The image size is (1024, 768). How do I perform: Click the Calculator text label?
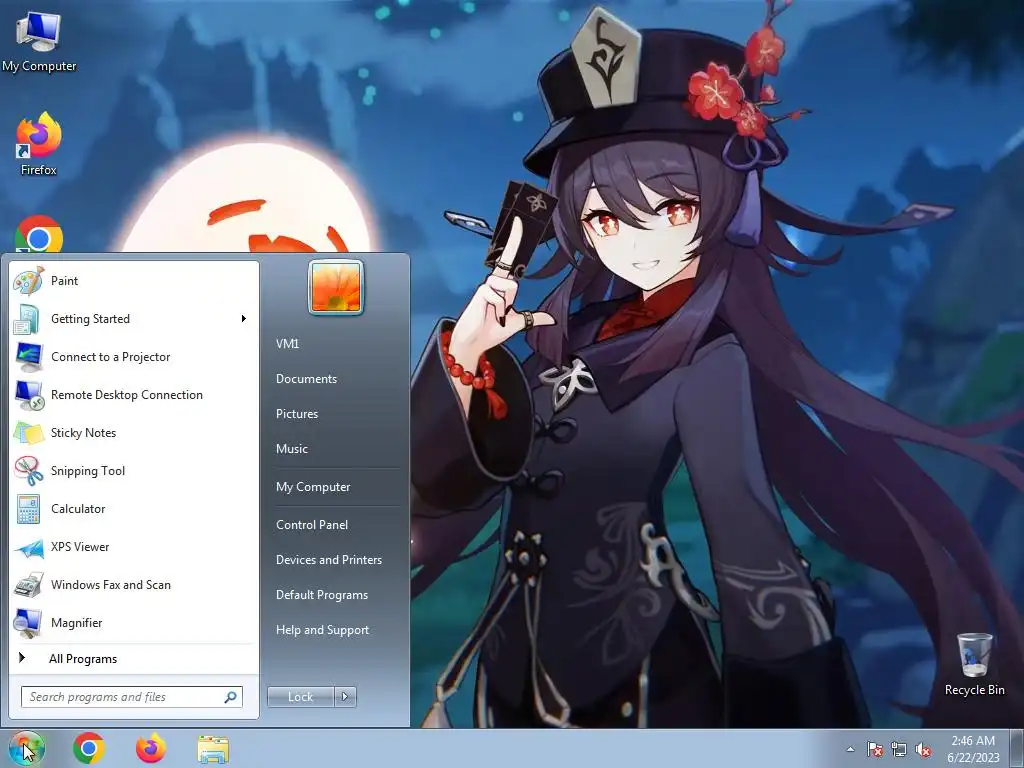78,509
